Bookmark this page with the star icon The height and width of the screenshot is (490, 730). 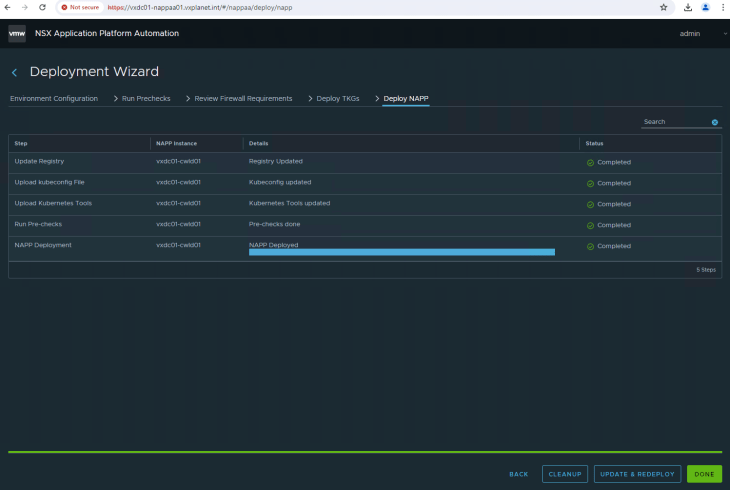point(663,7)
